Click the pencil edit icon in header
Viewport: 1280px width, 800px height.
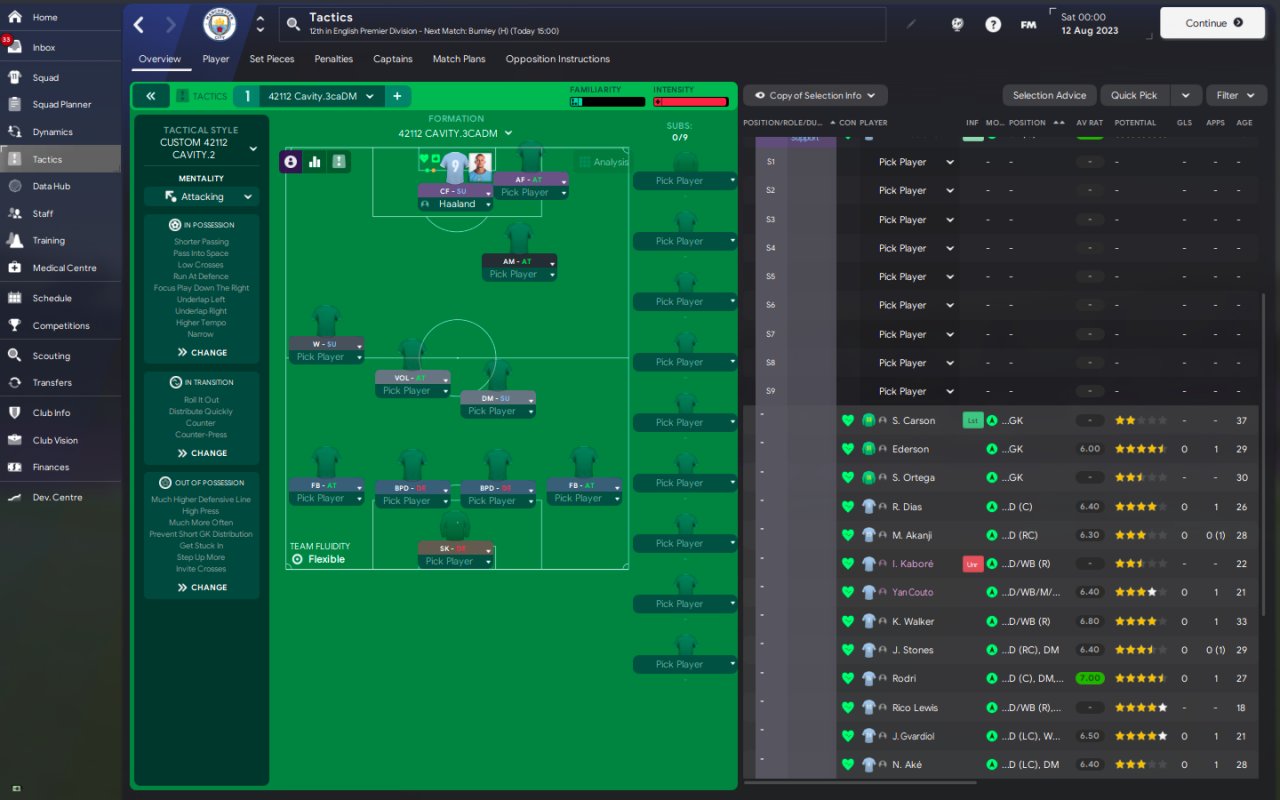pos(910,24)
